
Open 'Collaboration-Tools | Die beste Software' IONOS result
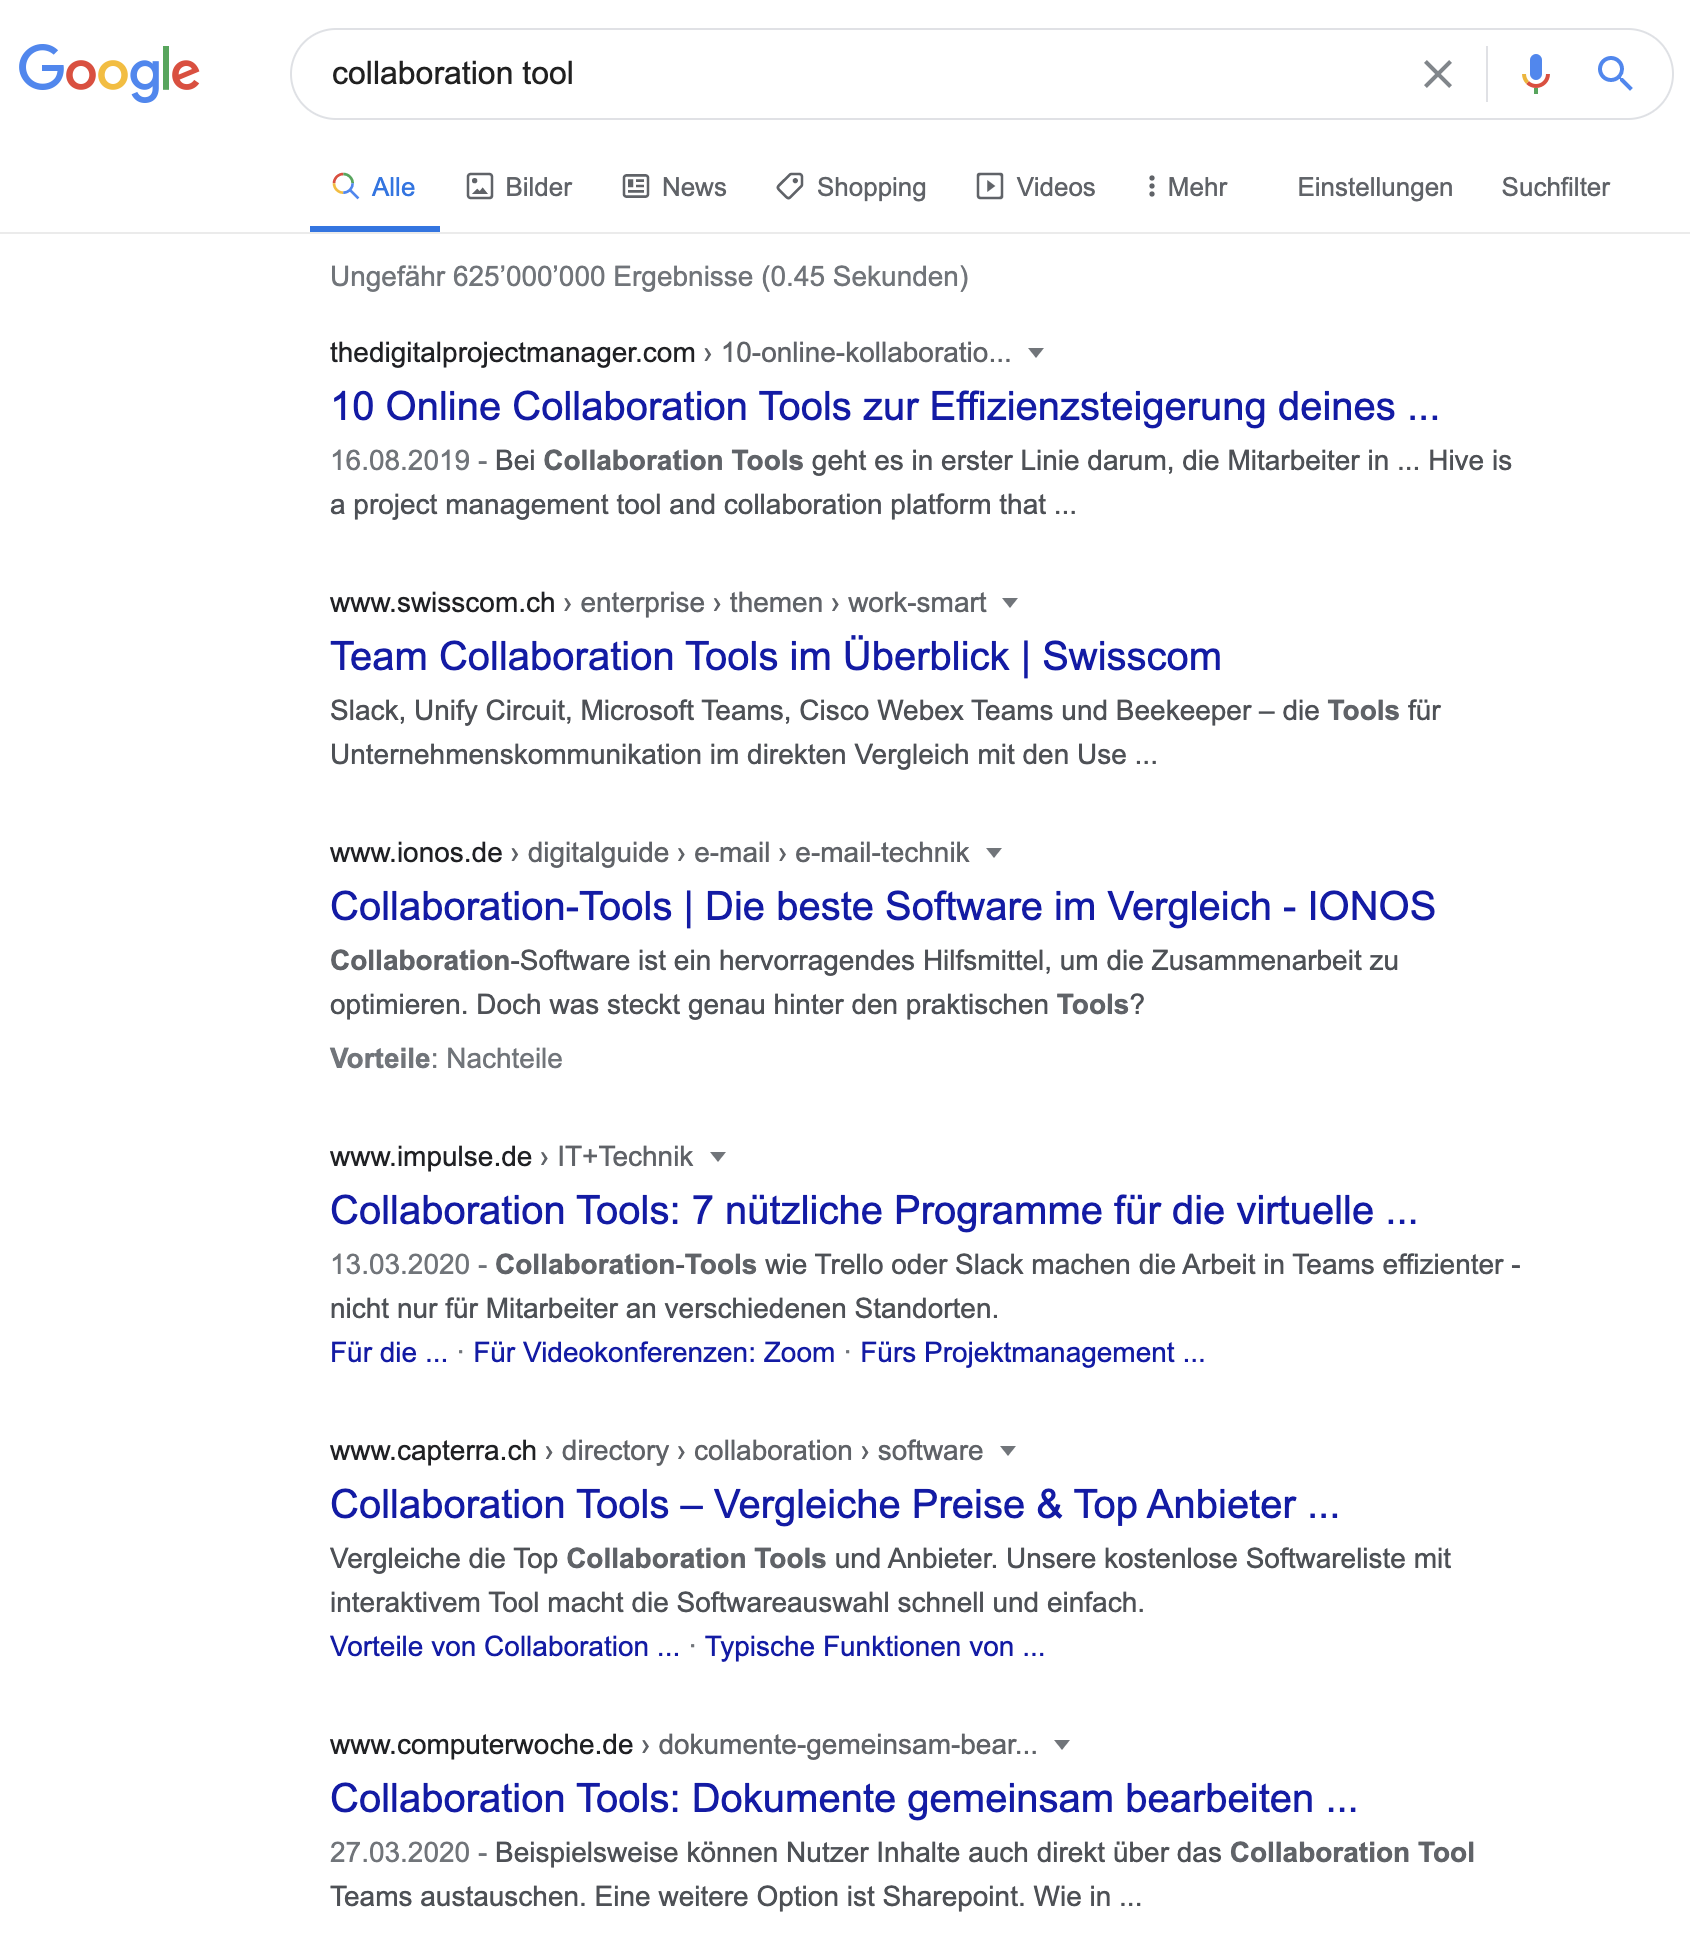(x=883, y=907)
